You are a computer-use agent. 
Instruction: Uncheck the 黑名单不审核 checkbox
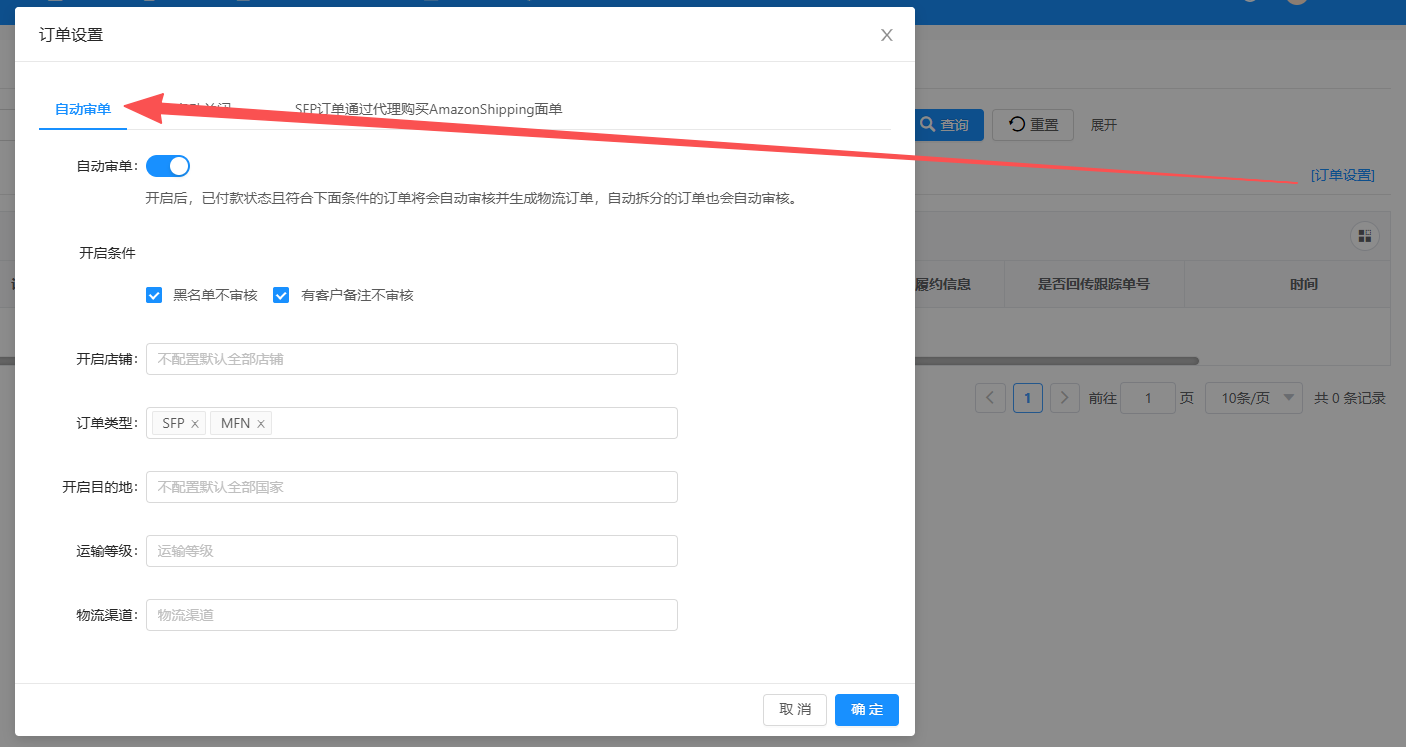(154, 295)
